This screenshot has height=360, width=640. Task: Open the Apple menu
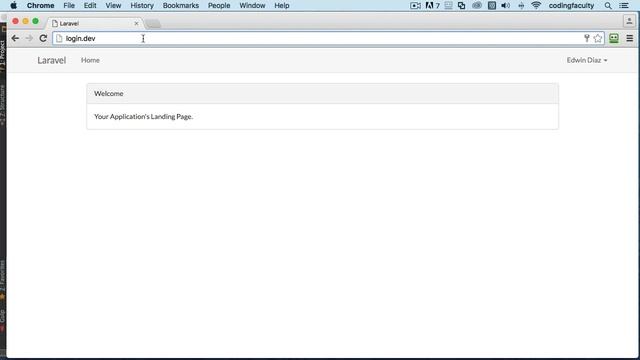(x=13, y=6)
